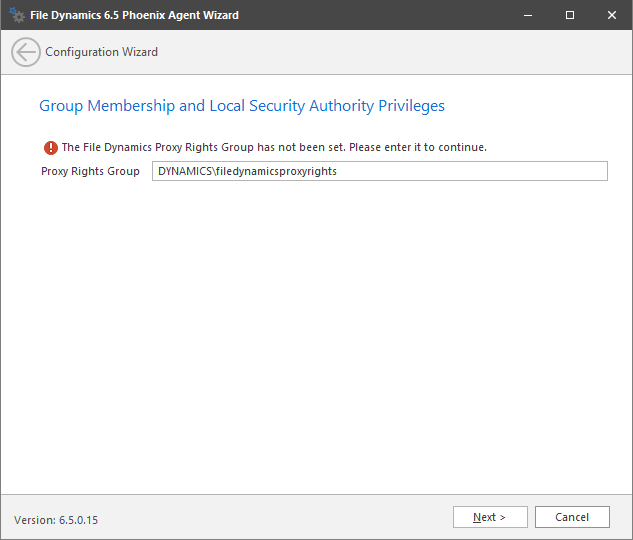Click the proxy rights group error message
633x540 pixels.
tap(274, 147)
